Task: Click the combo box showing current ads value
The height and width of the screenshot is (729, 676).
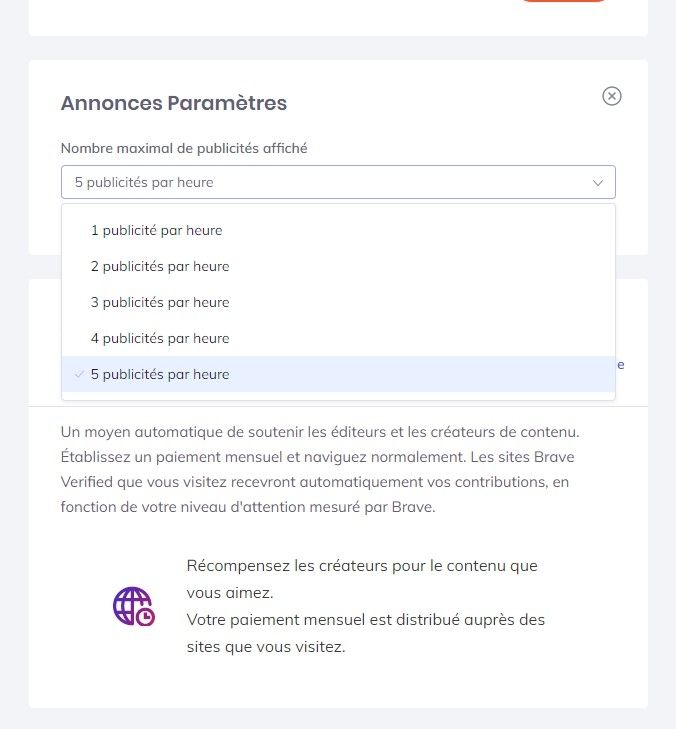Action: tap(338, 182)
